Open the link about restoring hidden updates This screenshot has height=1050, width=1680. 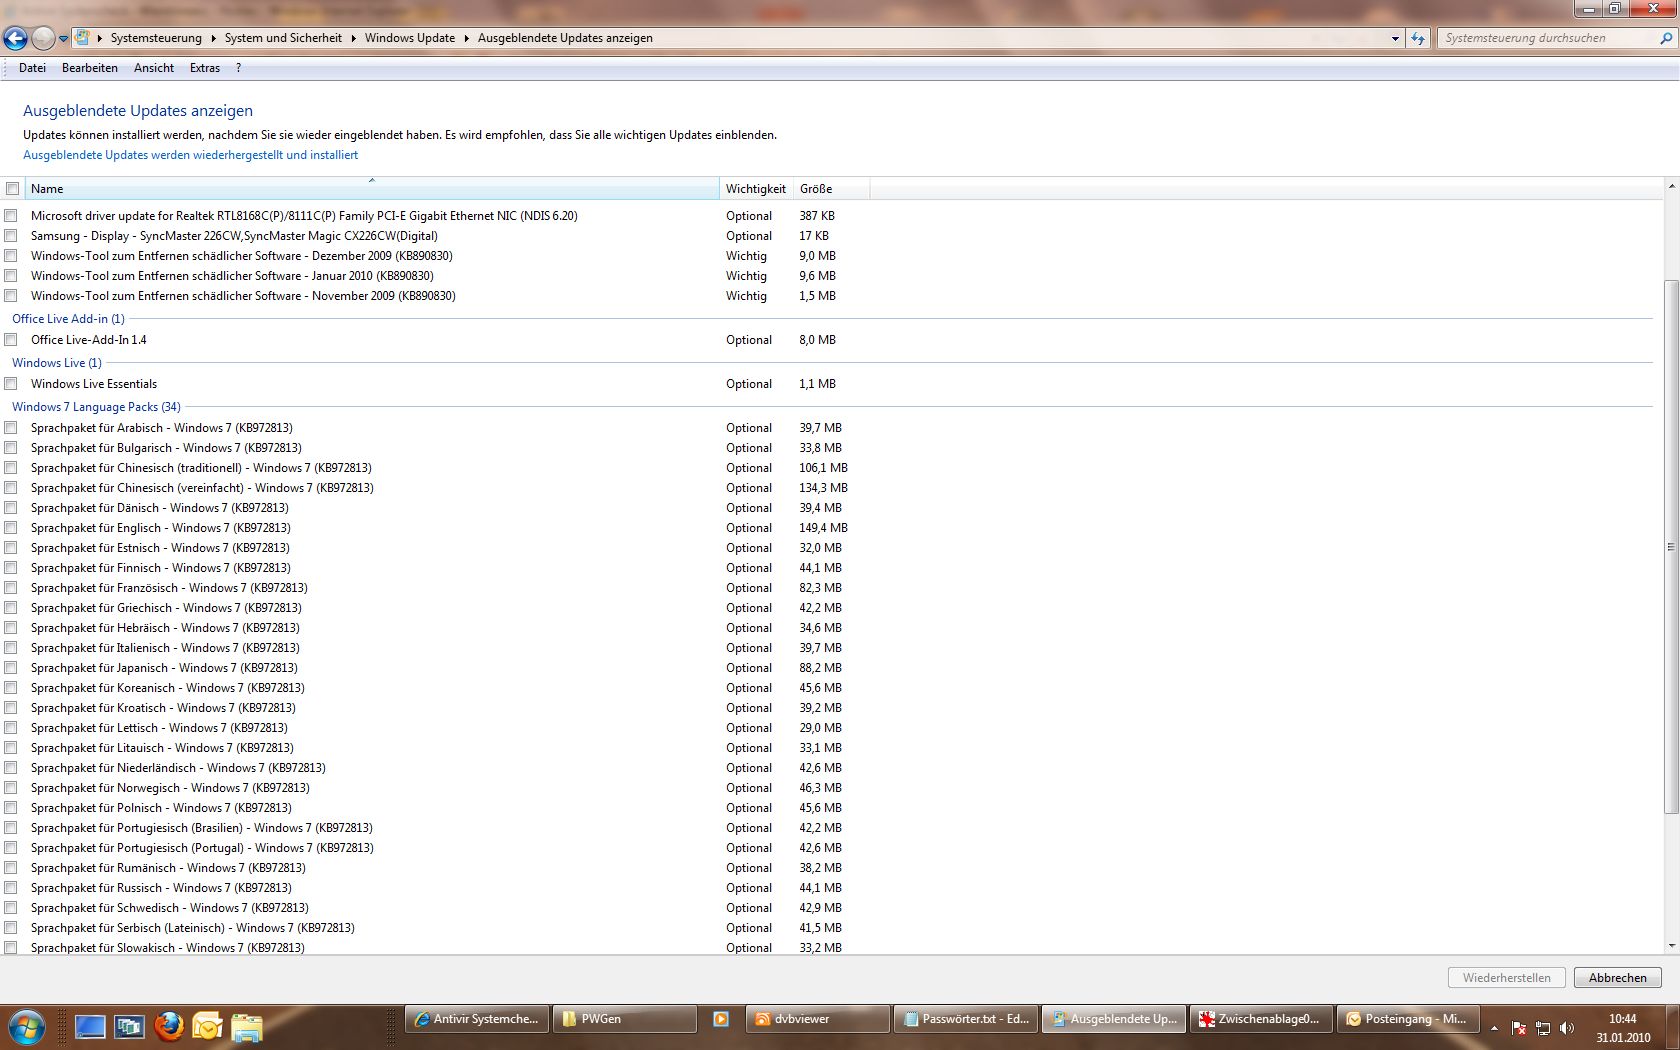click(190, 155)
